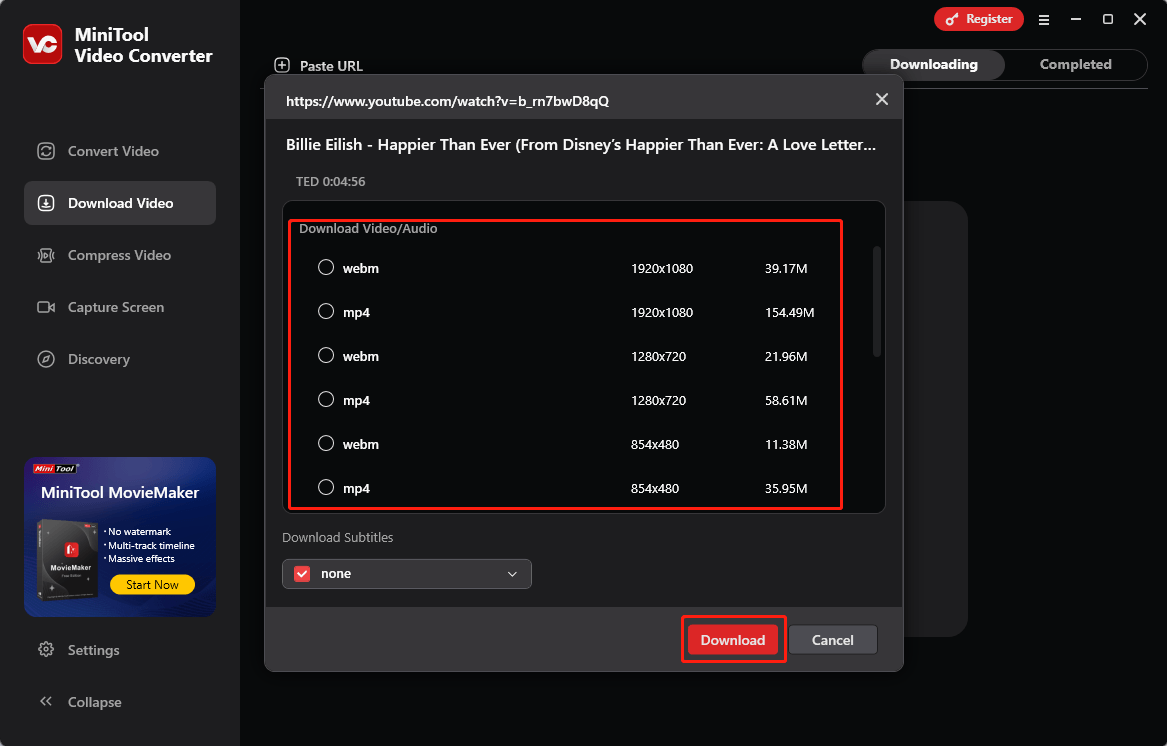Click the key icon in Register button
Screen dimensions: 1167x746
click(952, 19)
